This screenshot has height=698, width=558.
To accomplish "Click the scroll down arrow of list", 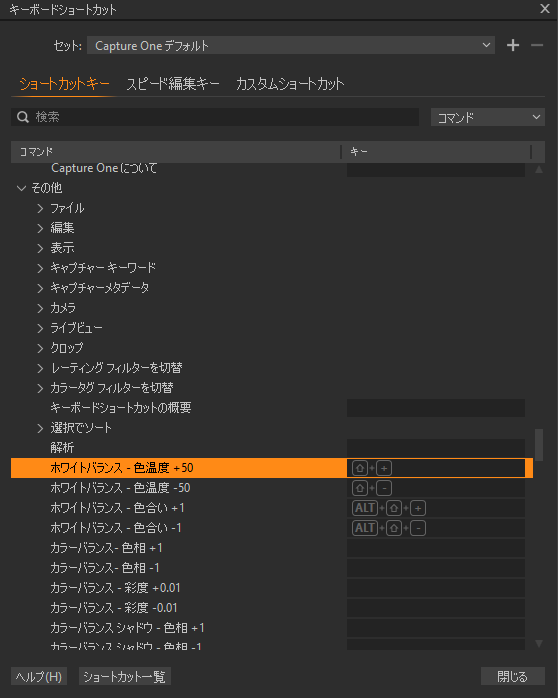I will [539, 643].
